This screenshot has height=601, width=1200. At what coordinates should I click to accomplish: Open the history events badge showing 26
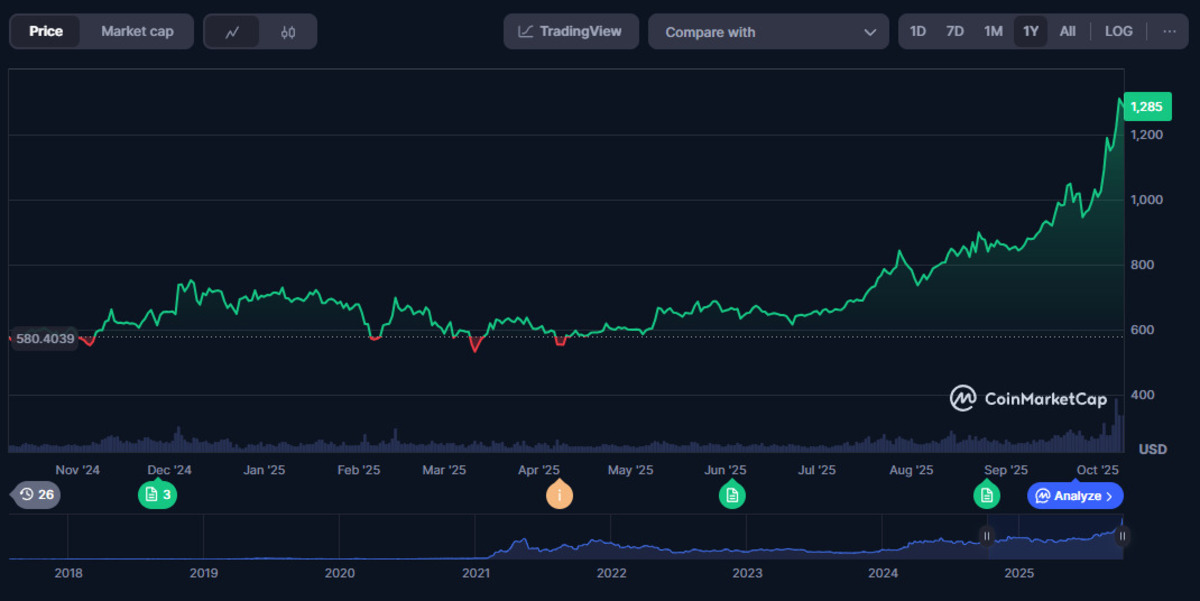pyautogui.click(x=37, y=494)
